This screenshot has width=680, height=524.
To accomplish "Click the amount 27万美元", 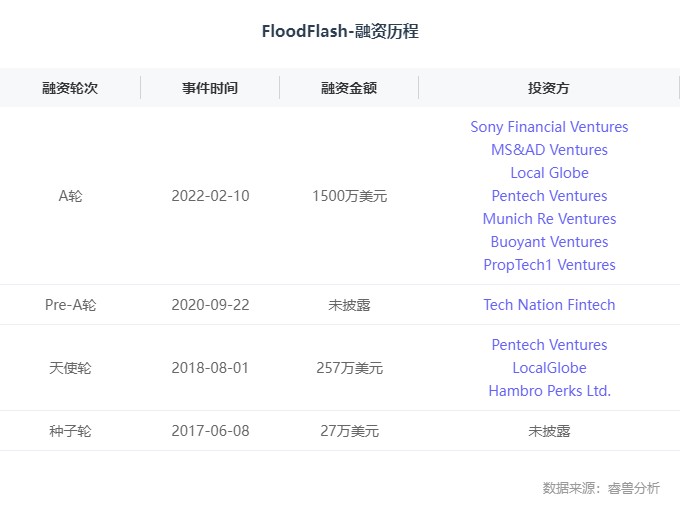I will [x=350, y=431].
